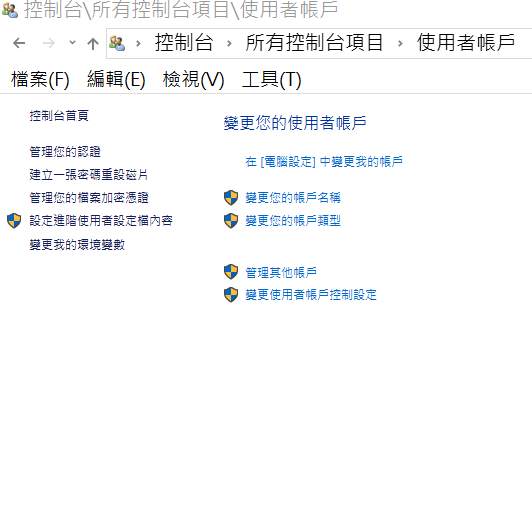Select 所有控制台項目 in the address breadcrumb
Screen dimensions: 532x509
pyautogui.click(x=314, y=43)
